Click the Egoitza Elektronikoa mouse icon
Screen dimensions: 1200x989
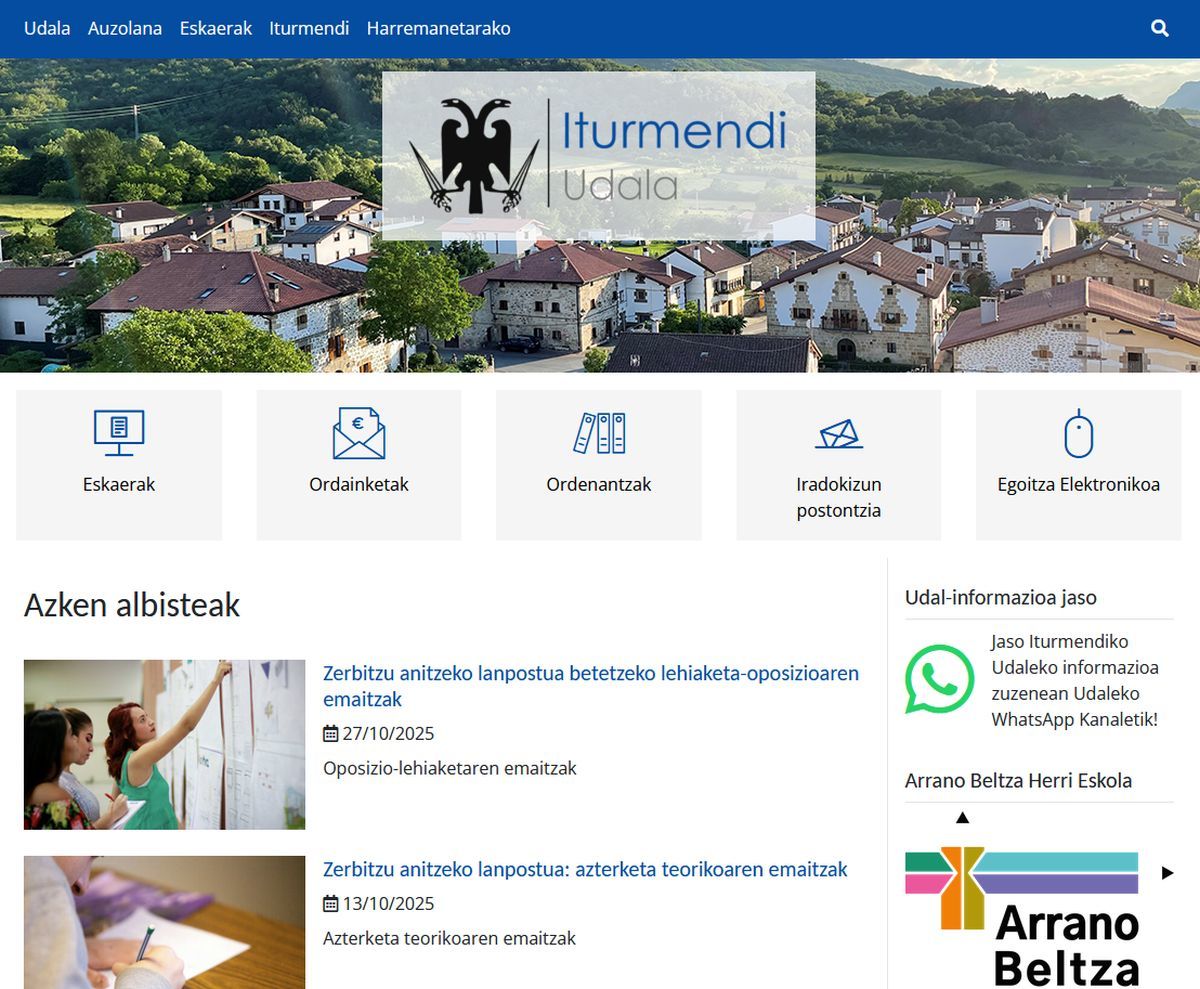point(1078,433)
